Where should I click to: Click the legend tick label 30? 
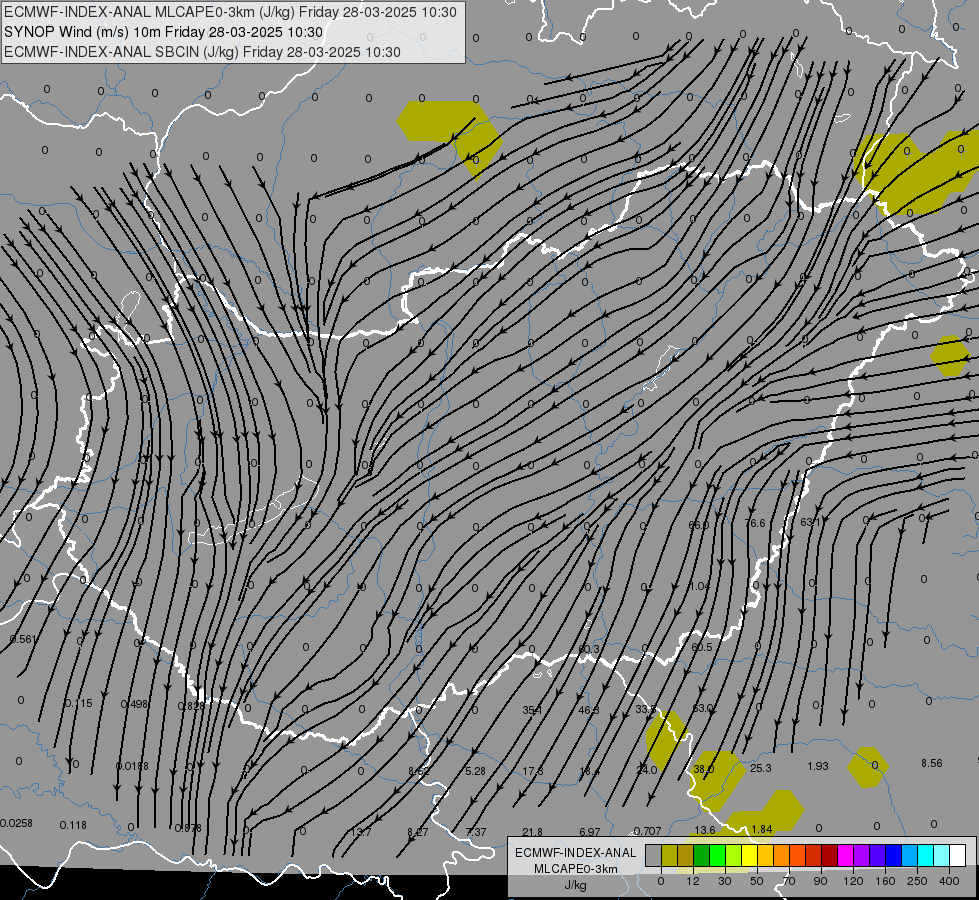coord(725,881)
